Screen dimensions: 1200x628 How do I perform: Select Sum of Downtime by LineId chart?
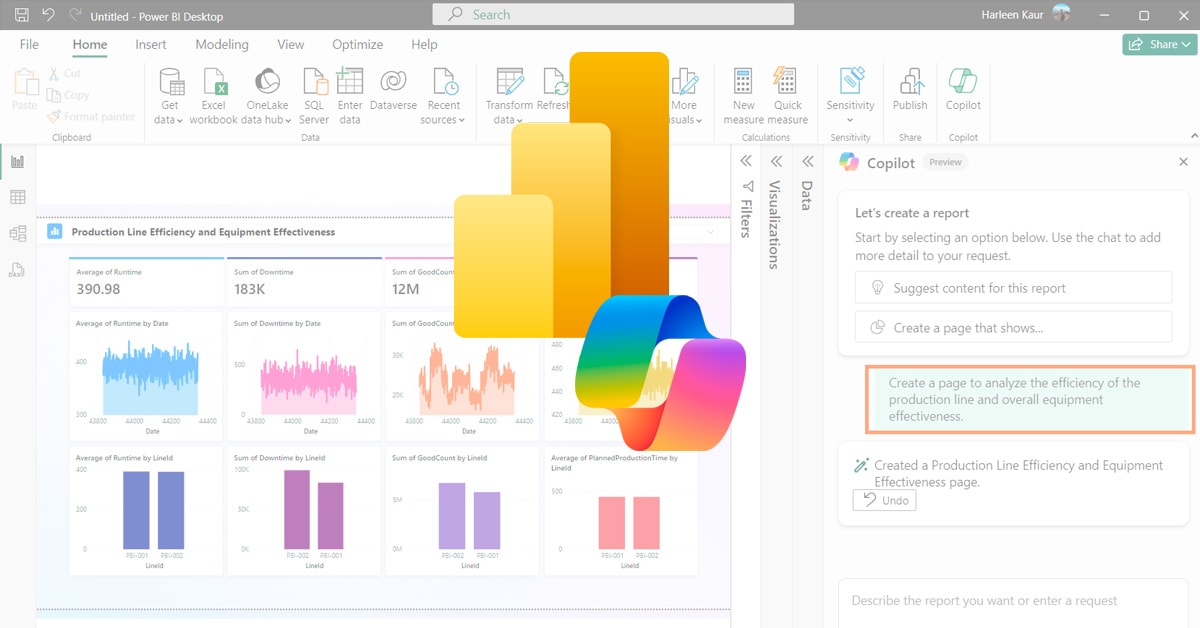(304, 511)
